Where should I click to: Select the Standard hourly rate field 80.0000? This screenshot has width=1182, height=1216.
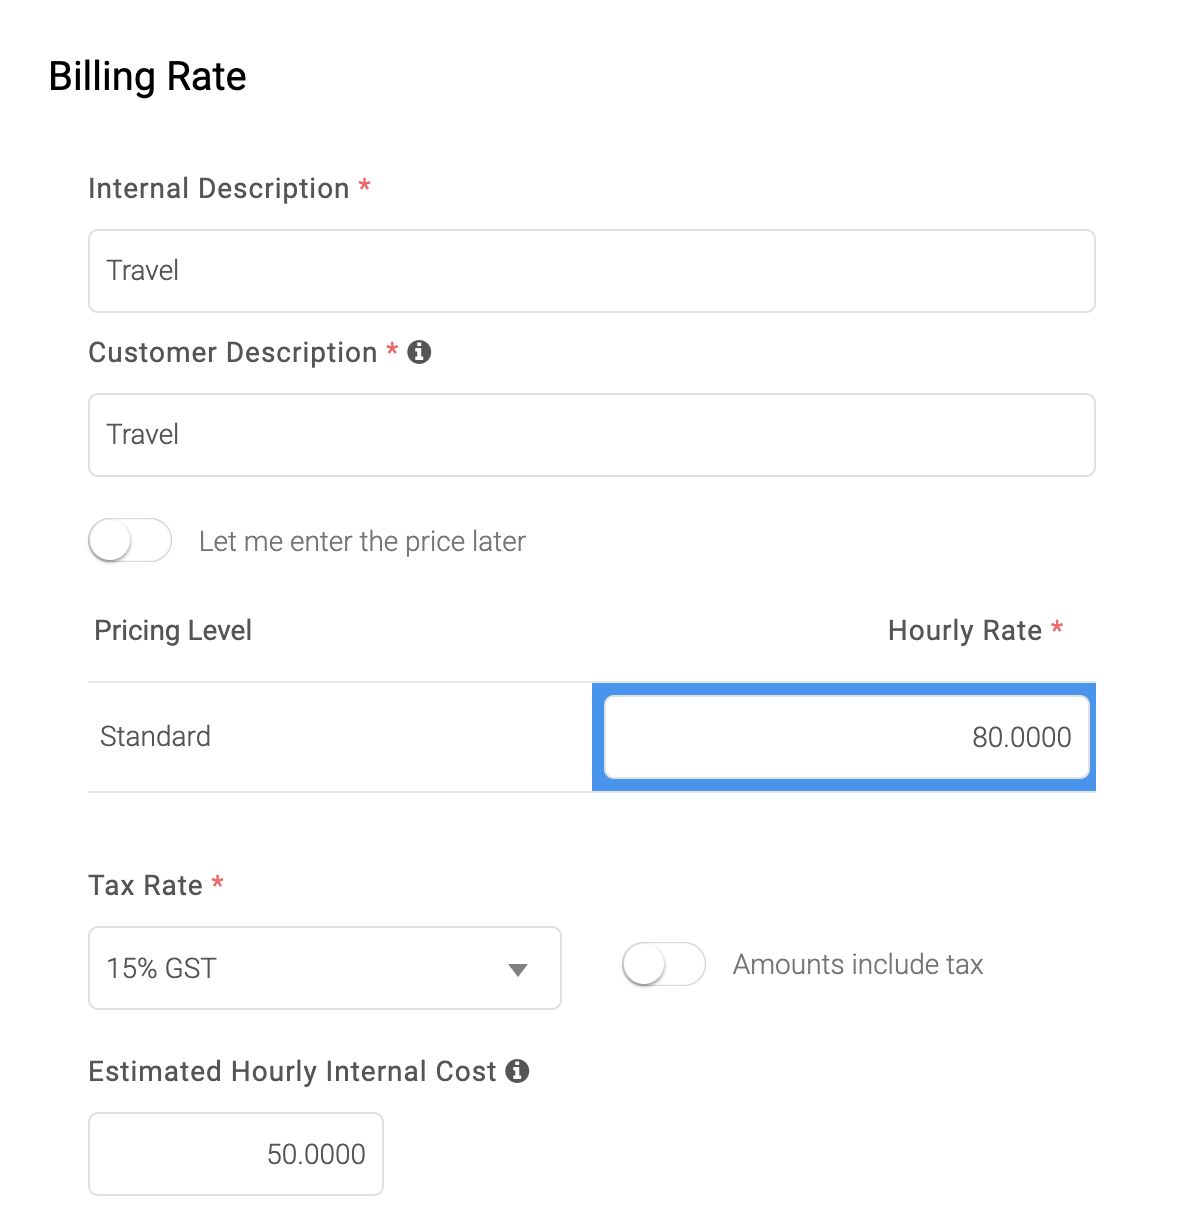(x=847, y=737)
